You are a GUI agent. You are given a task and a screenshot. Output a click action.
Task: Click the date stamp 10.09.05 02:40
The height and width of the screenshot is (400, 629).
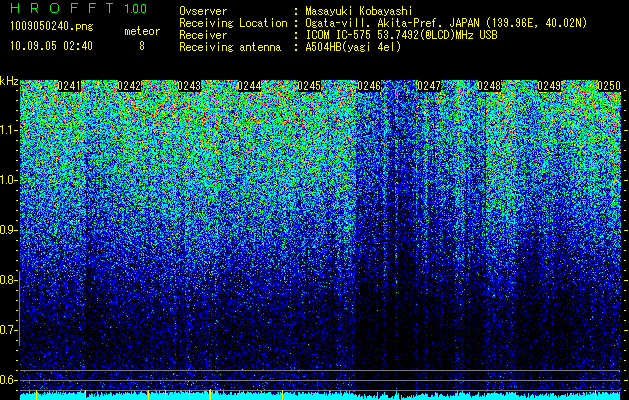tap(51, 46)
